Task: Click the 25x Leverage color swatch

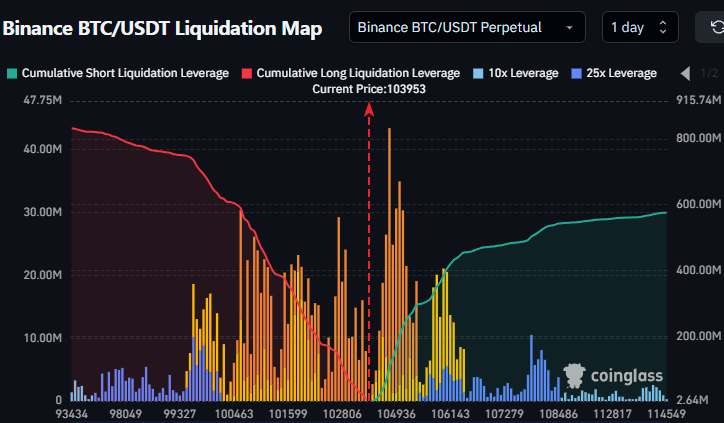Action: pos(576,73)
